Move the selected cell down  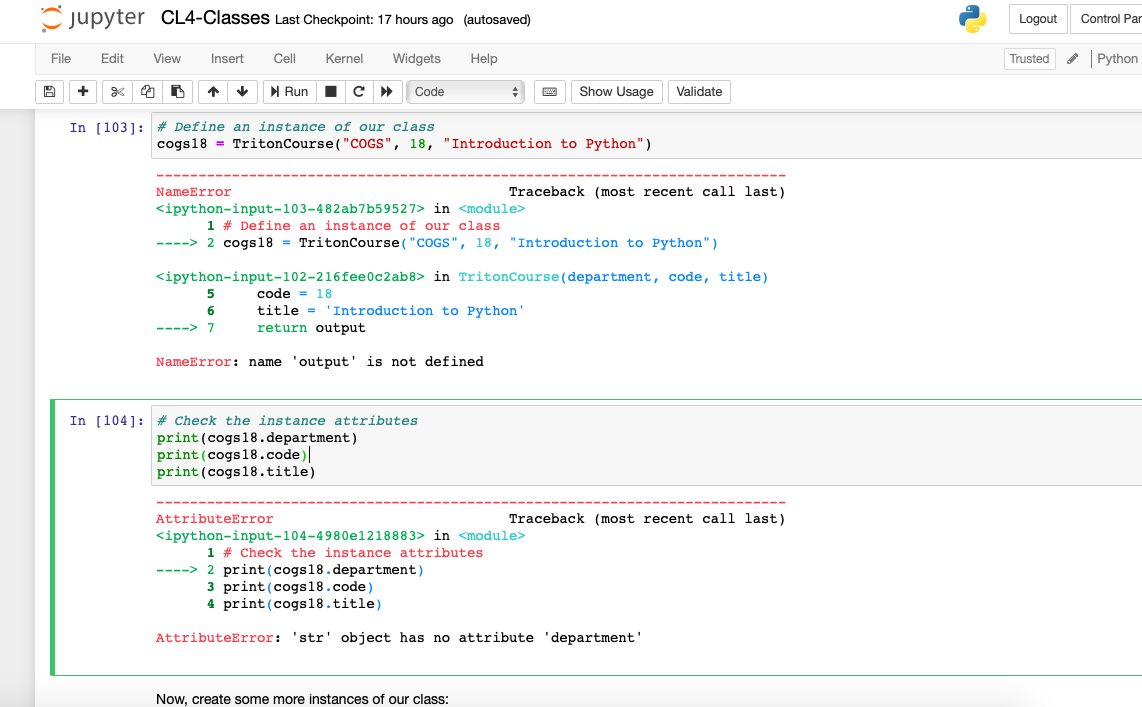click(241, 91)
